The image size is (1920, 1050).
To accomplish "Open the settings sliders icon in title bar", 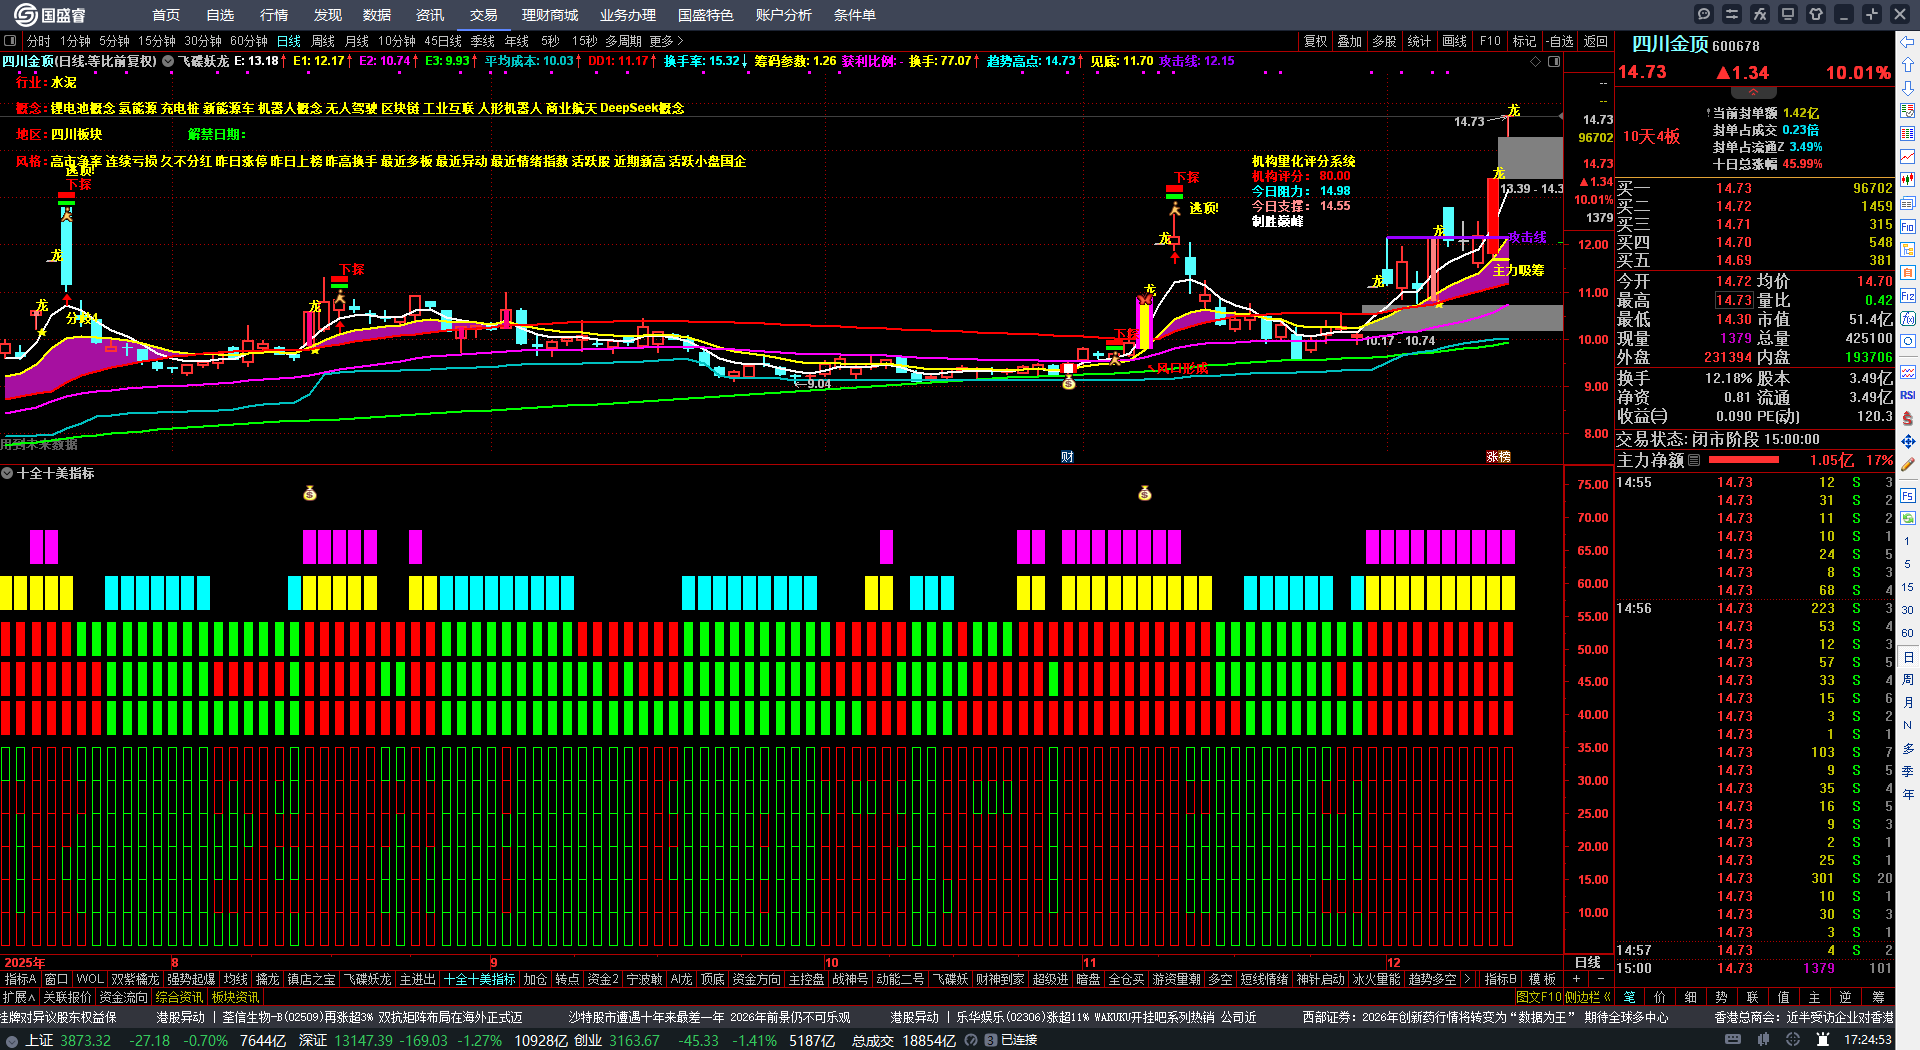I will (x=1732, y=14).
